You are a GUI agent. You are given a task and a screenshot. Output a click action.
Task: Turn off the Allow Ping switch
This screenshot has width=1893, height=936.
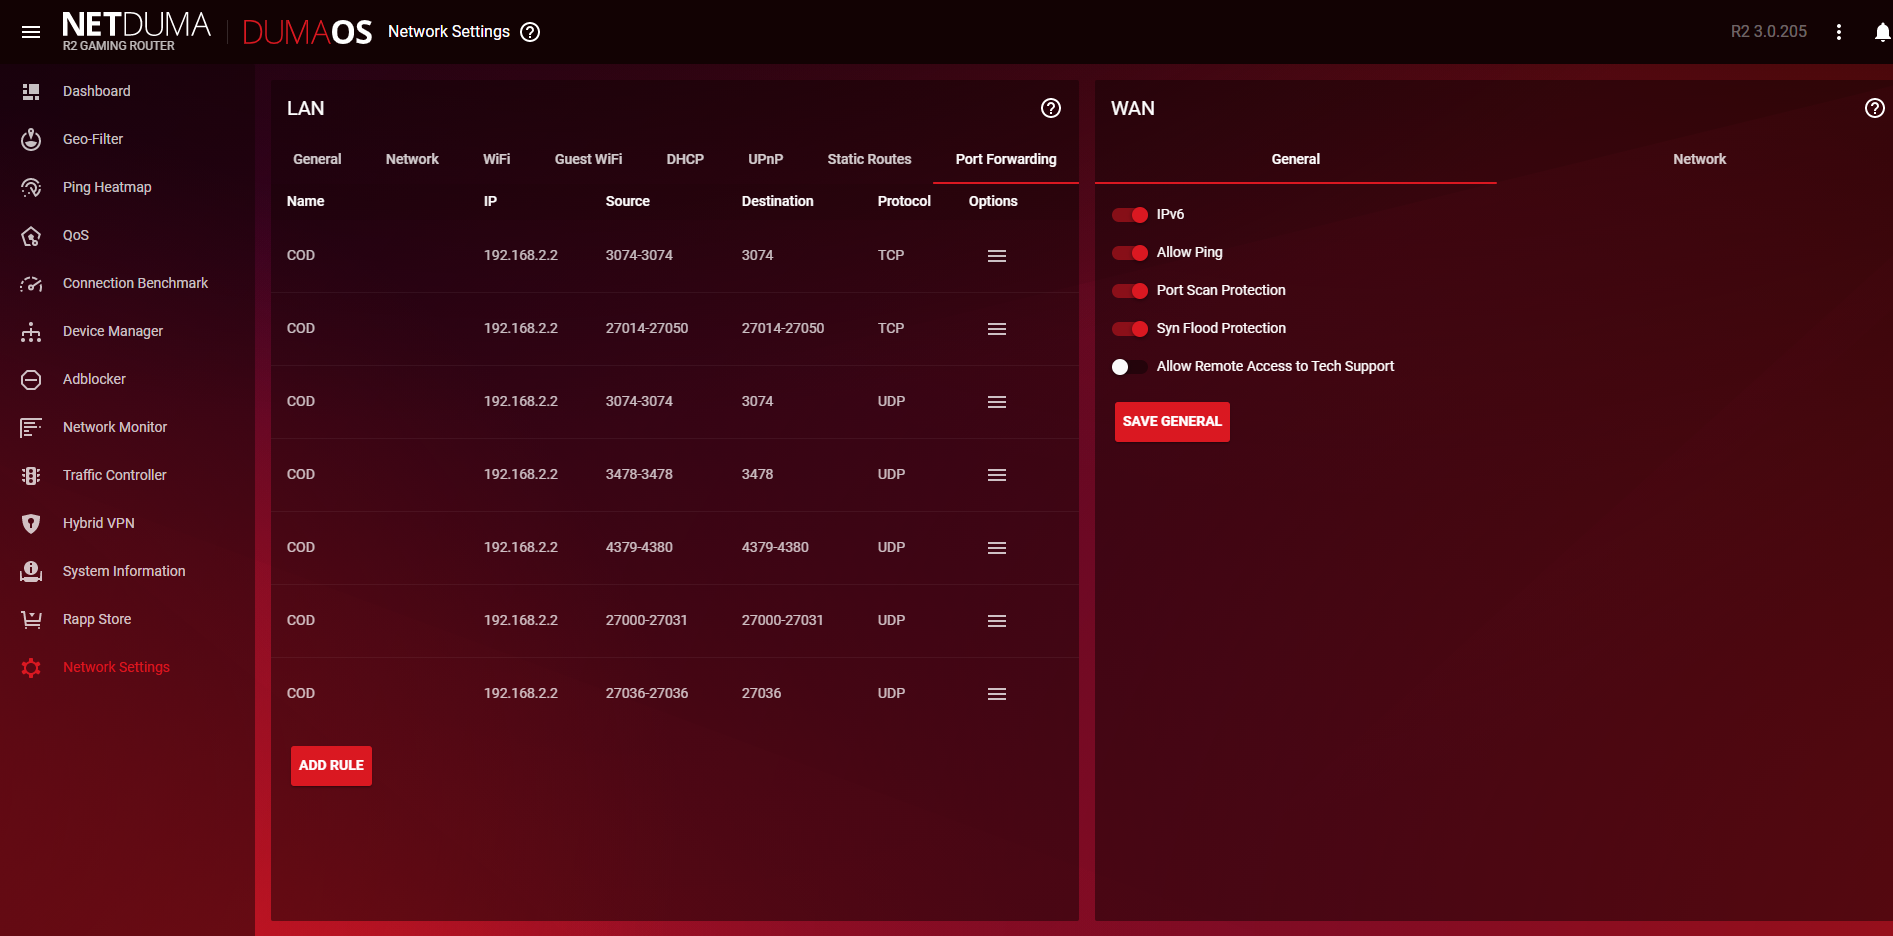tap(1130, 253)
